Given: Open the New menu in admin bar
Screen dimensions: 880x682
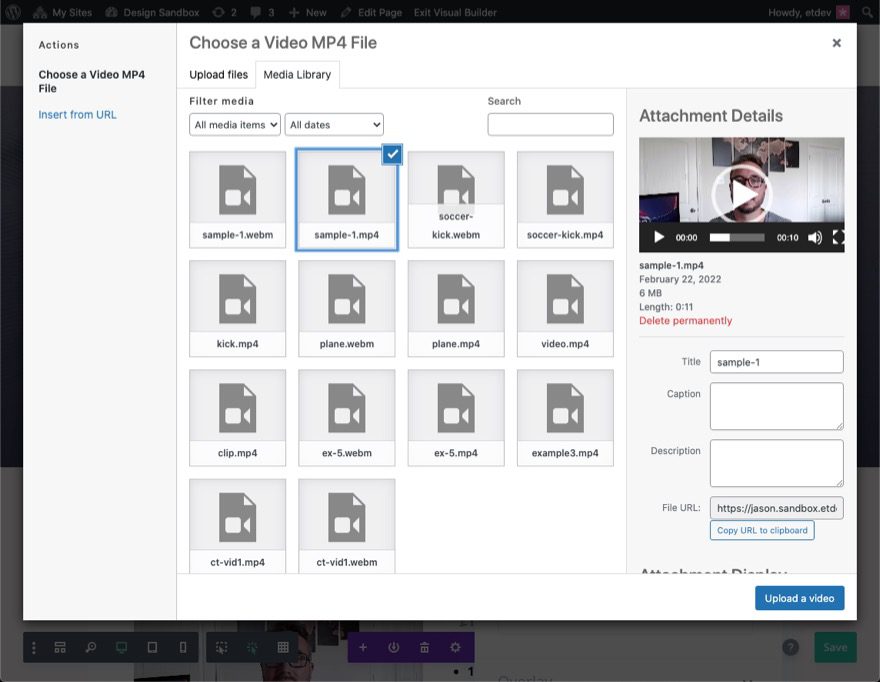Looking at the screenshot, I should 306,12.
